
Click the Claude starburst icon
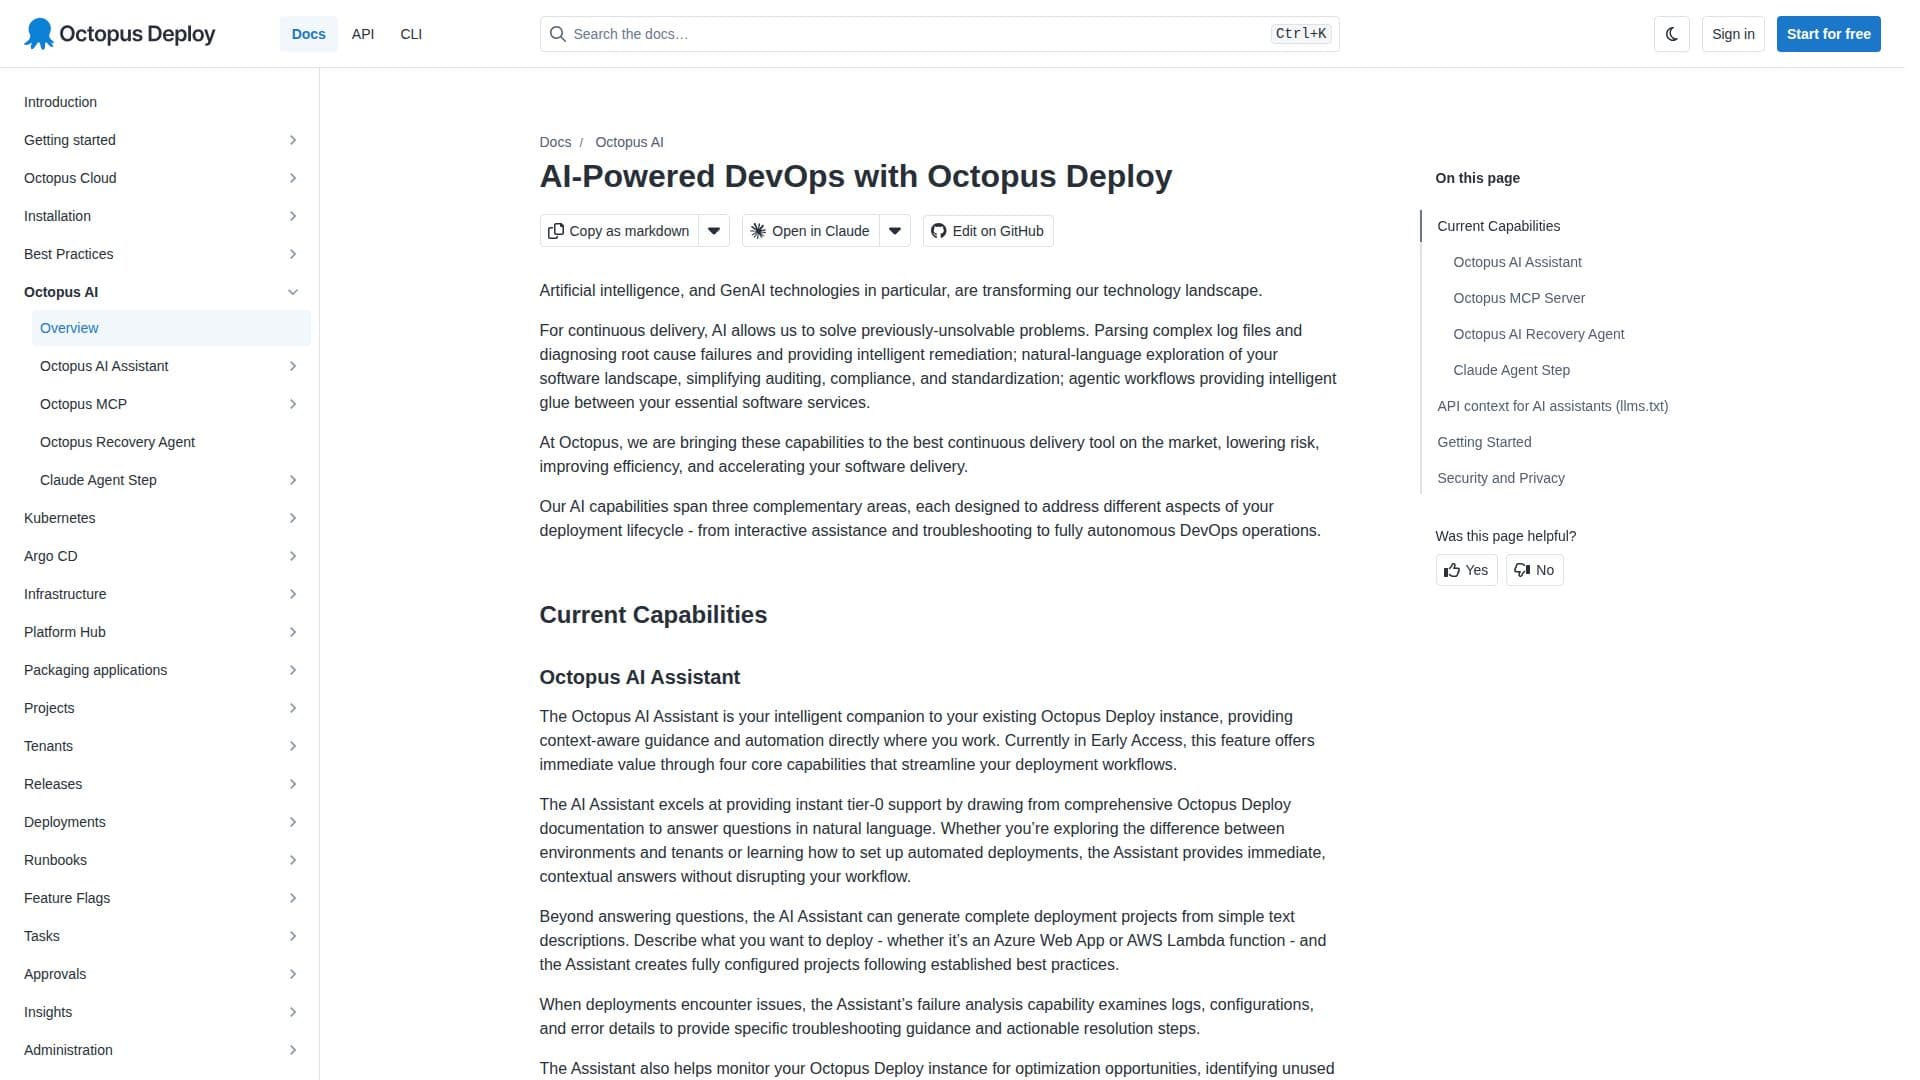758,231
